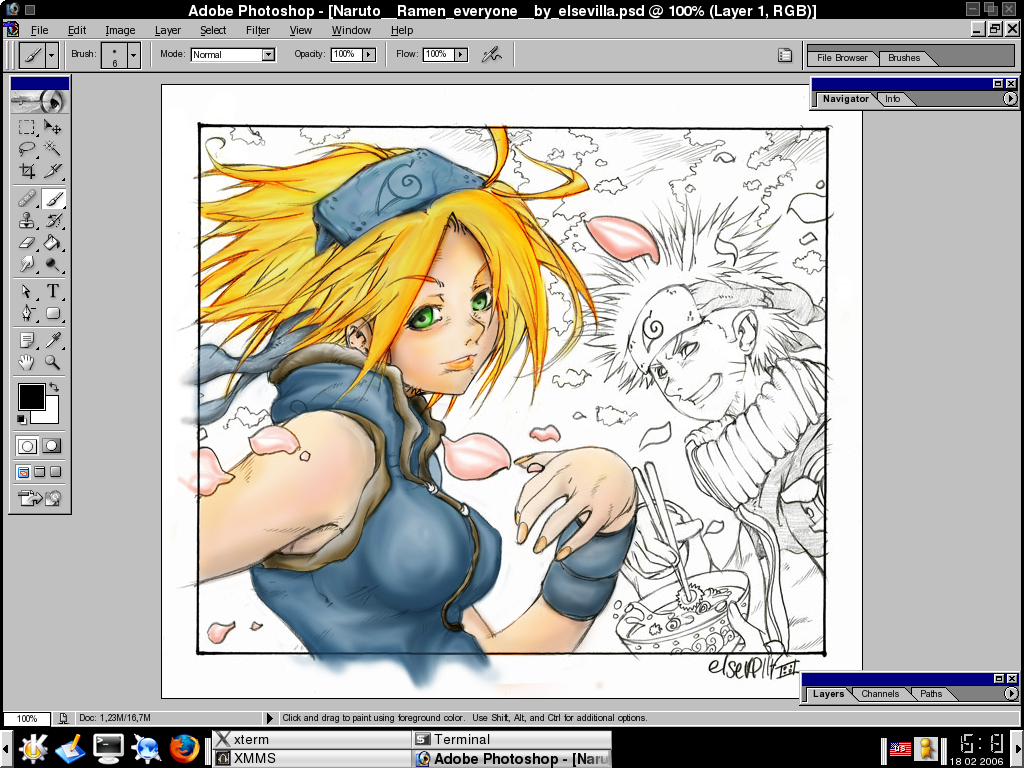Select the History Brush tool
Image resolution: width=1024 pixels, height=768 pixels.
[52, 221]
